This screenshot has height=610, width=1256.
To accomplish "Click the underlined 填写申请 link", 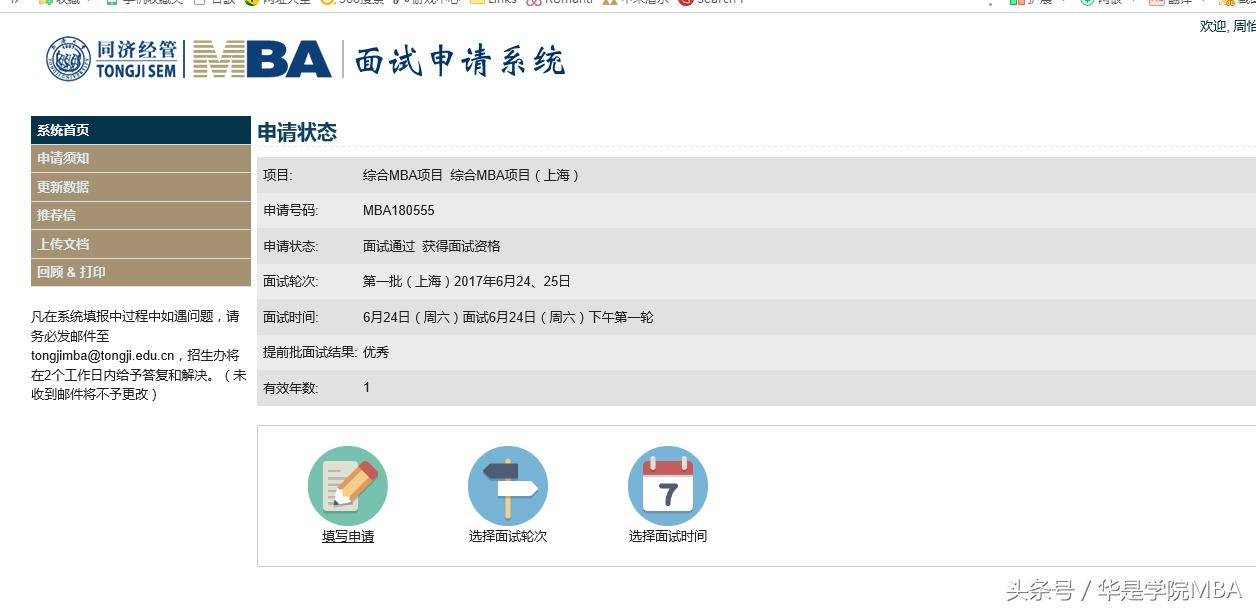I will pos(348,536).
